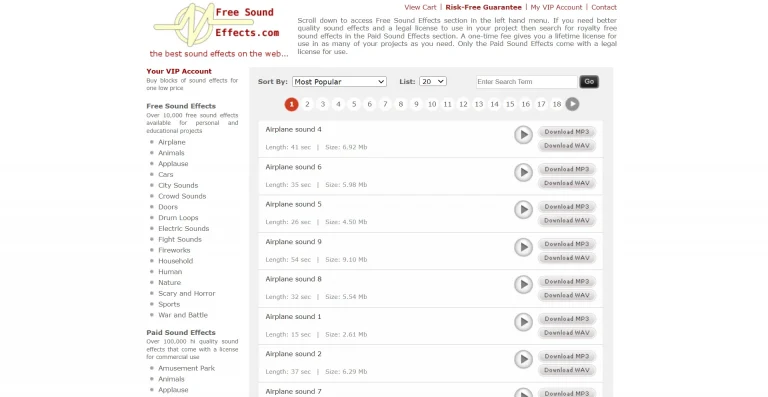768x397 pixels.
Task: Download WAV for Airplane sound 4
Action: click(x=567, y=146)
